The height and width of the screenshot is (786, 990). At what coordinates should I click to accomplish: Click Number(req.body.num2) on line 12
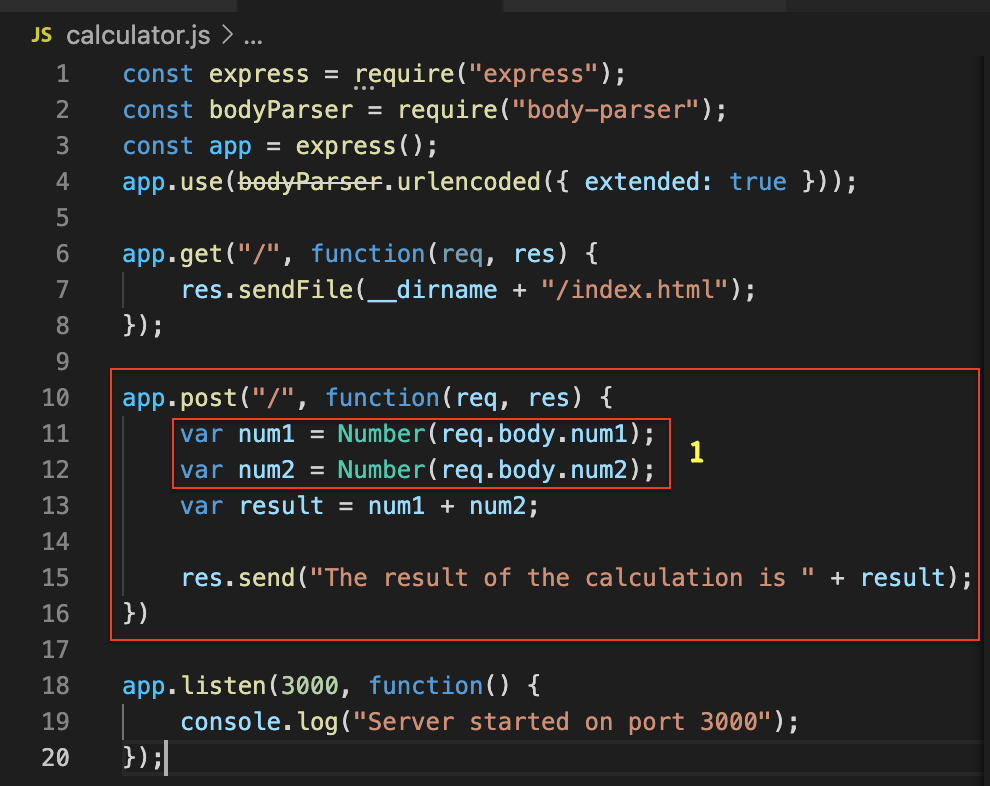(x=491, y=470)
